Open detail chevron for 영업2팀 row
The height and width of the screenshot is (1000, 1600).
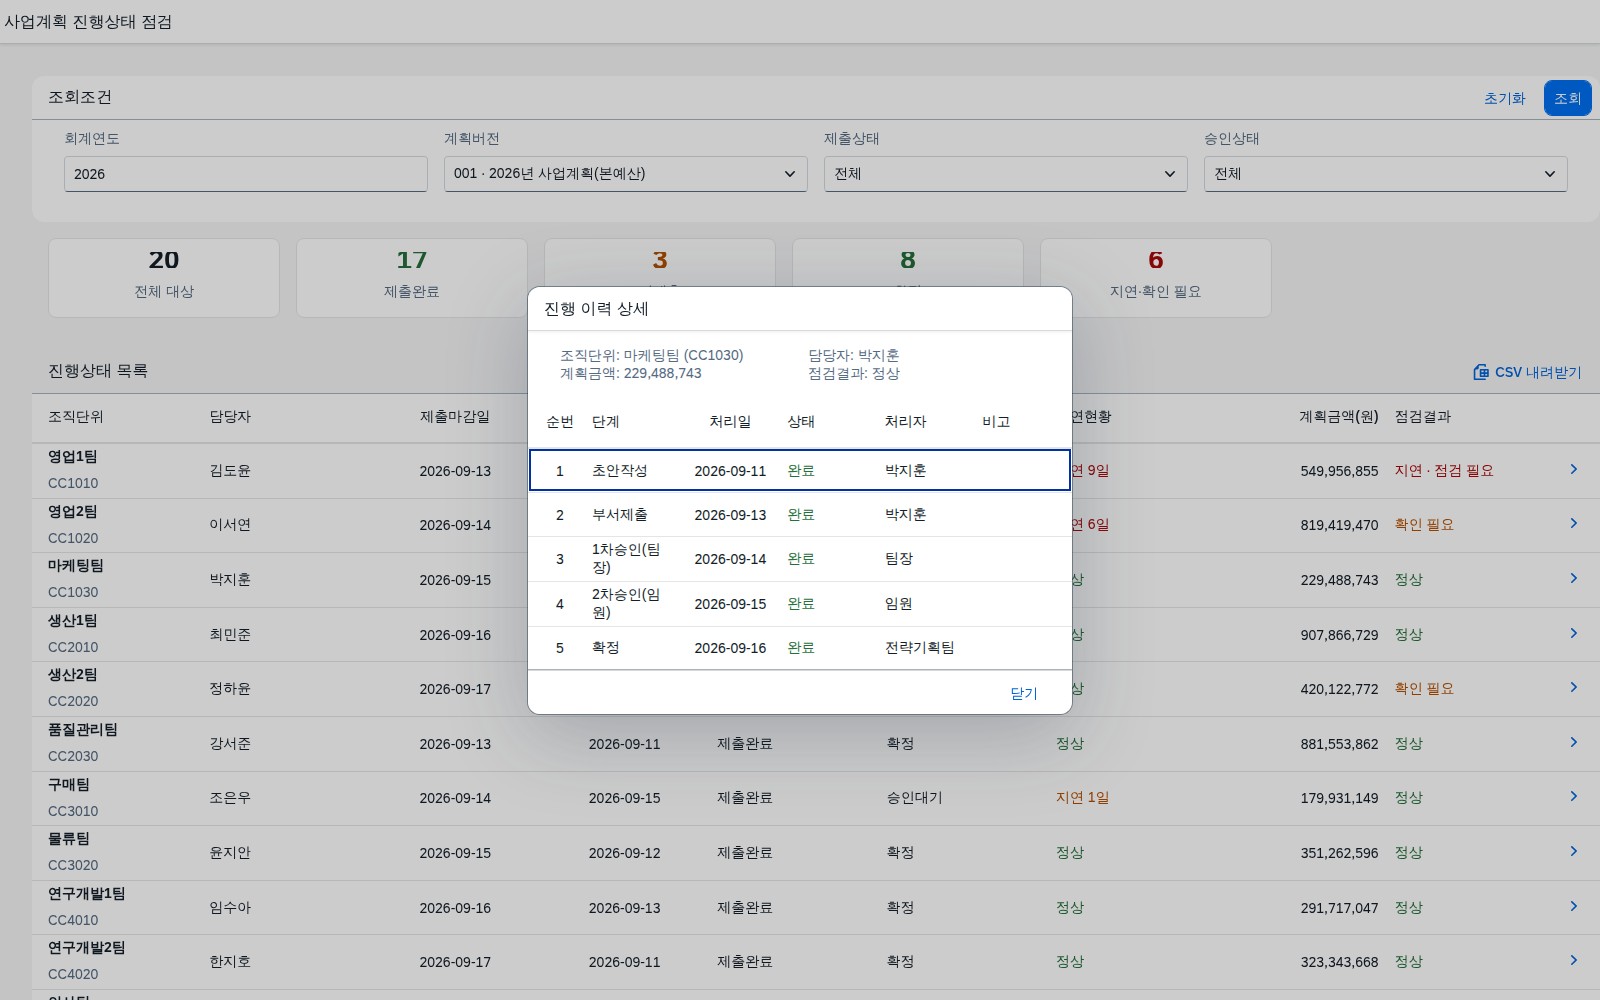[x=1573, y=523]
